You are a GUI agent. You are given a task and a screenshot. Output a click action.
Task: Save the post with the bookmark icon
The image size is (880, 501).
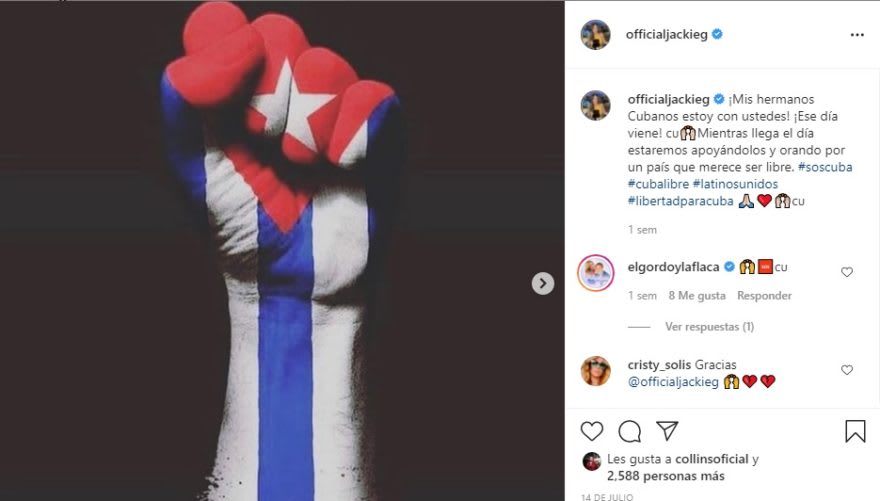855,431
